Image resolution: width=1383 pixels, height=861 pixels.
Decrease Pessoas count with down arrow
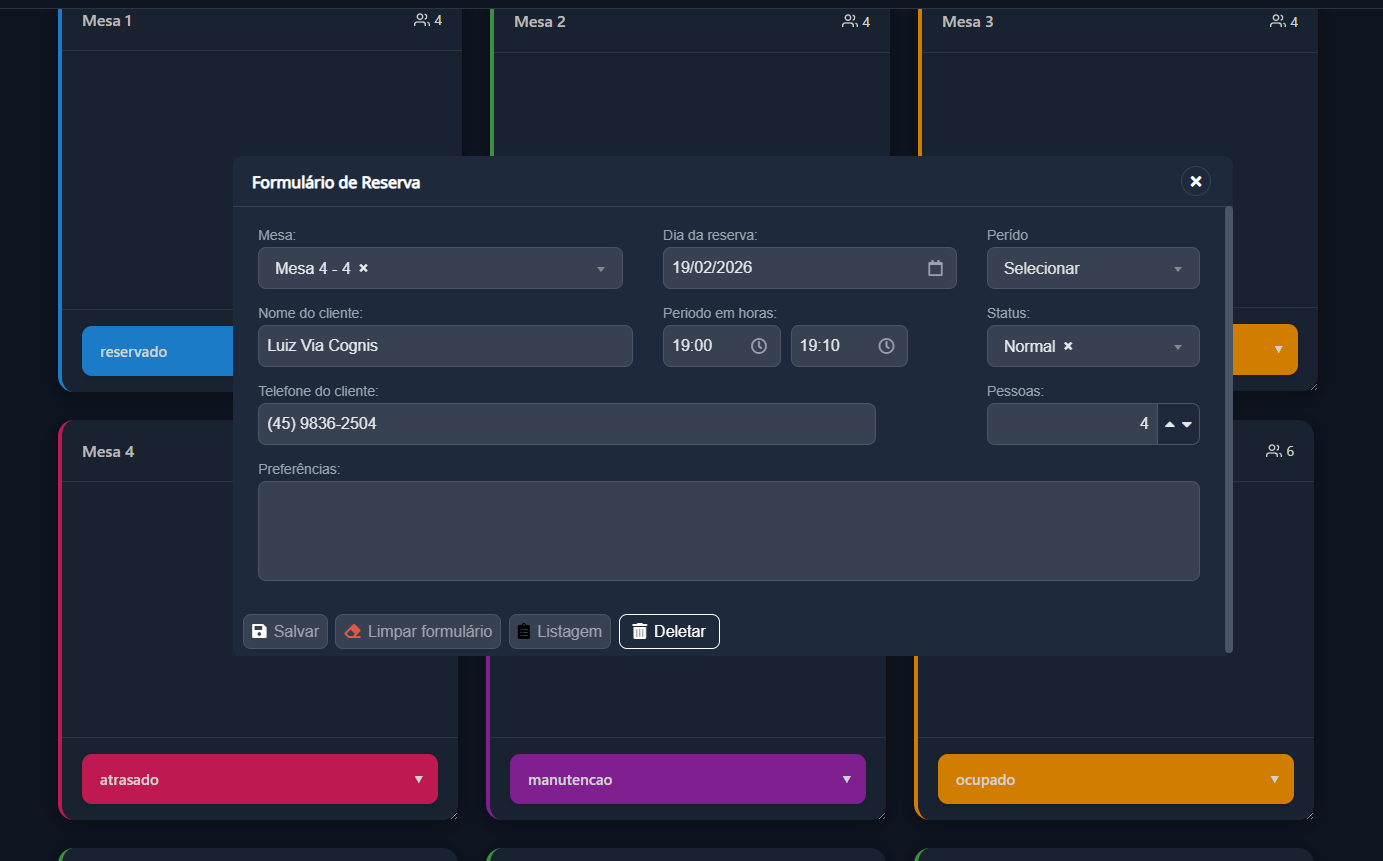pos(1187,424)
